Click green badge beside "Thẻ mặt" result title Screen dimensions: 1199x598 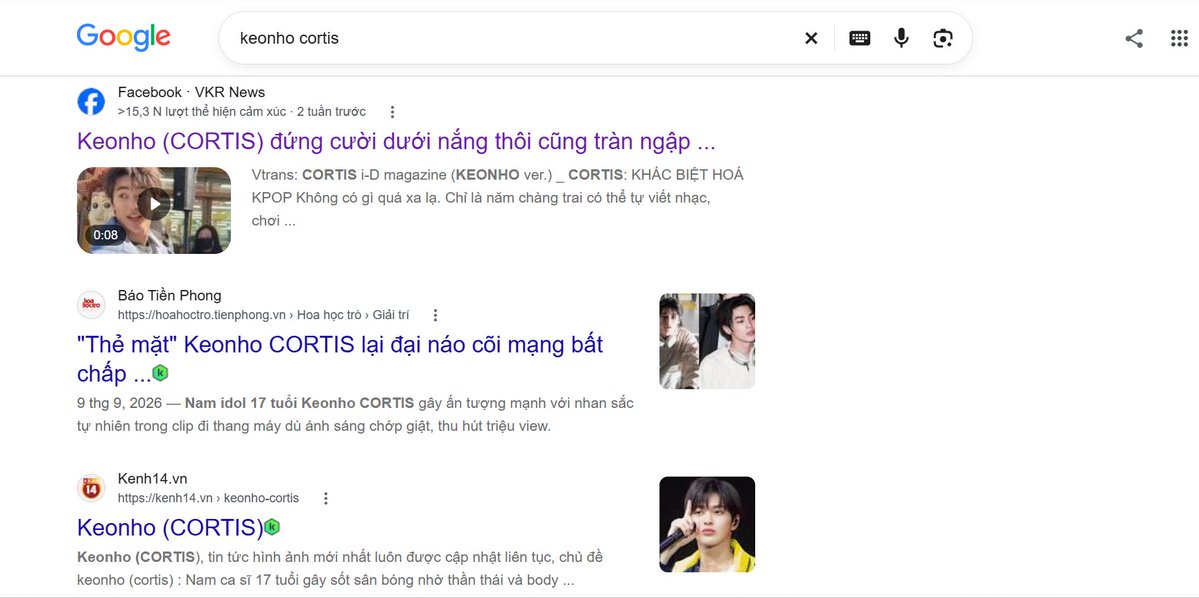[x=160, y=373]
